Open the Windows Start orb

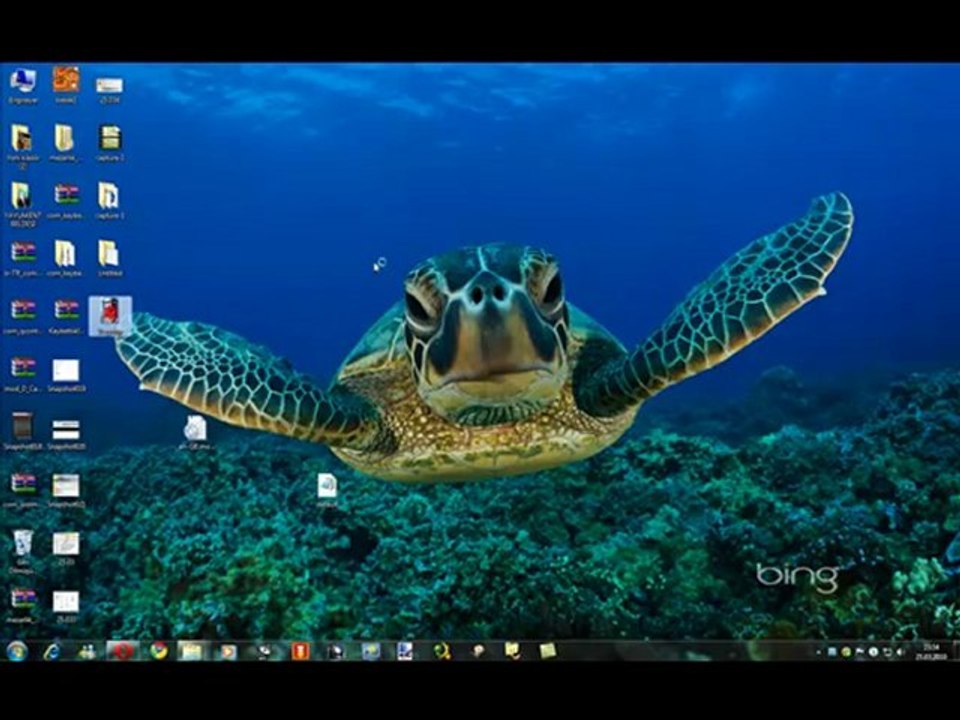(x=17, y=651)
